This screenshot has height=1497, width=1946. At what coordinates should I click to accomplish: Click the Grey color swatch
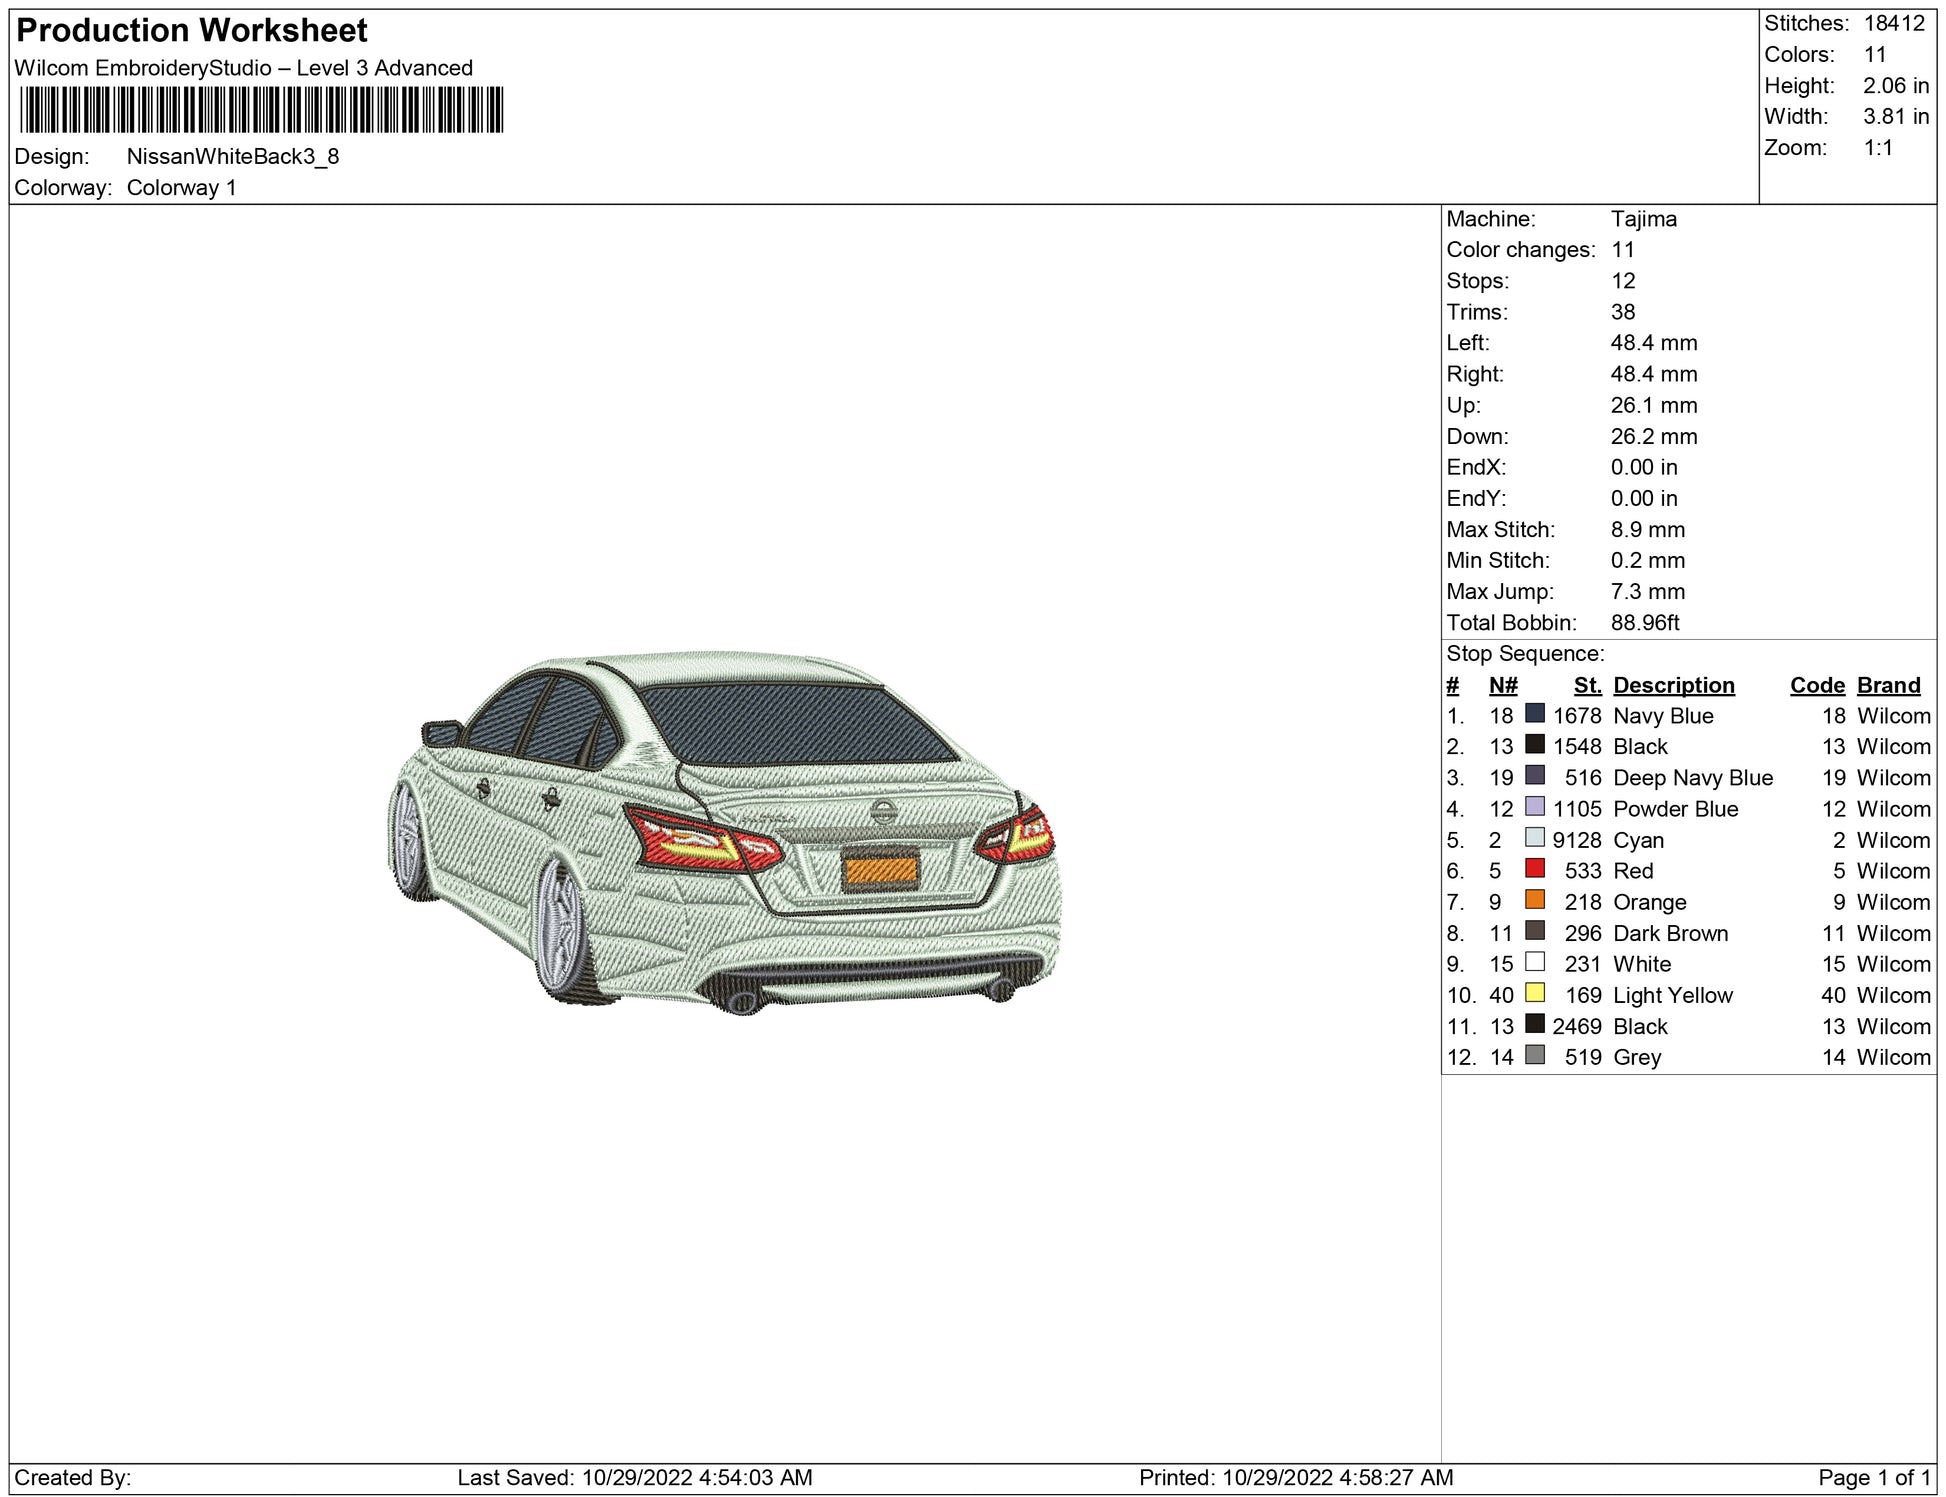click(x=1534, y=1055)
